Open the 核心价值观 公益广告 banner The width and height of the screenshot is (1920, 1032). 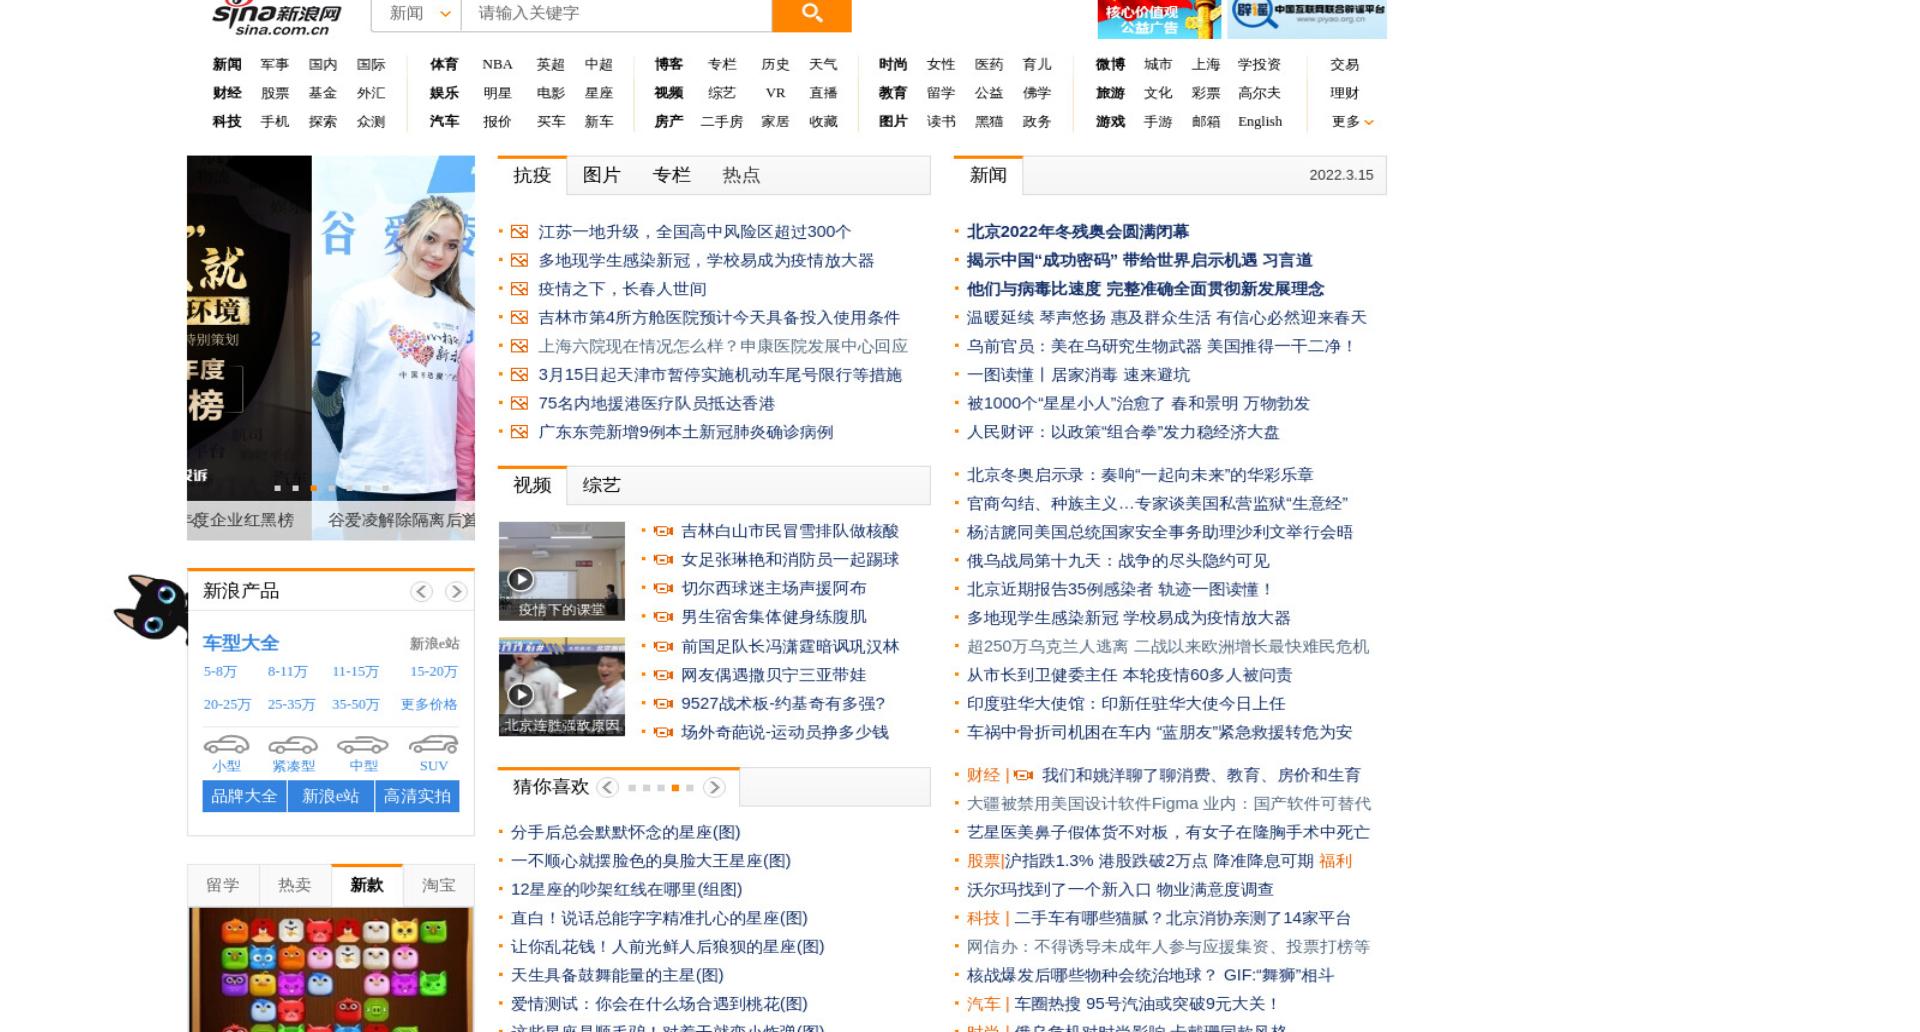[1159, 19]
